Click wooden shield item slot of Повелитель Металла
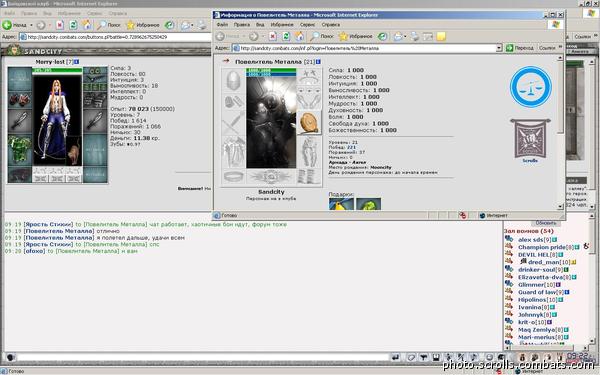This screenshot has height=375, width=600. [x=309, y=123]
